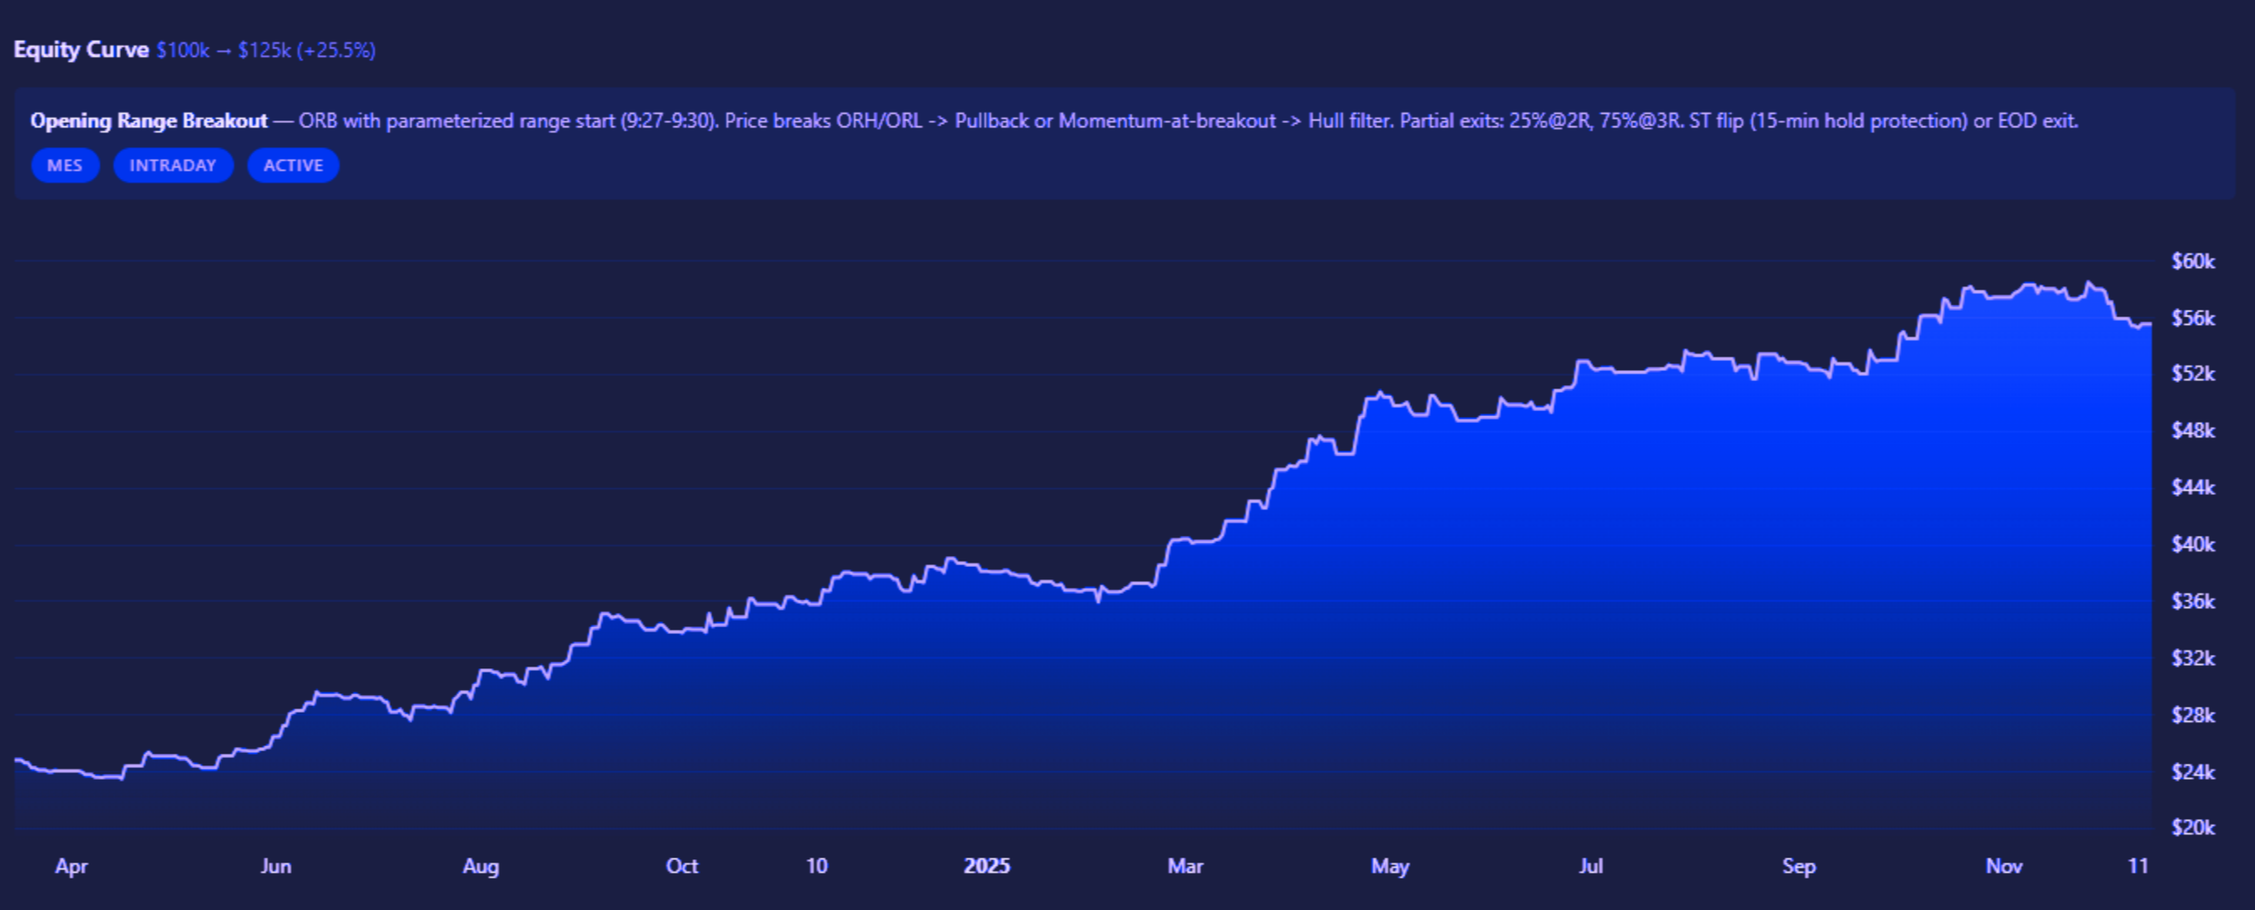
Task: Click the Oct x-axis label
Action: coord(682,866)
